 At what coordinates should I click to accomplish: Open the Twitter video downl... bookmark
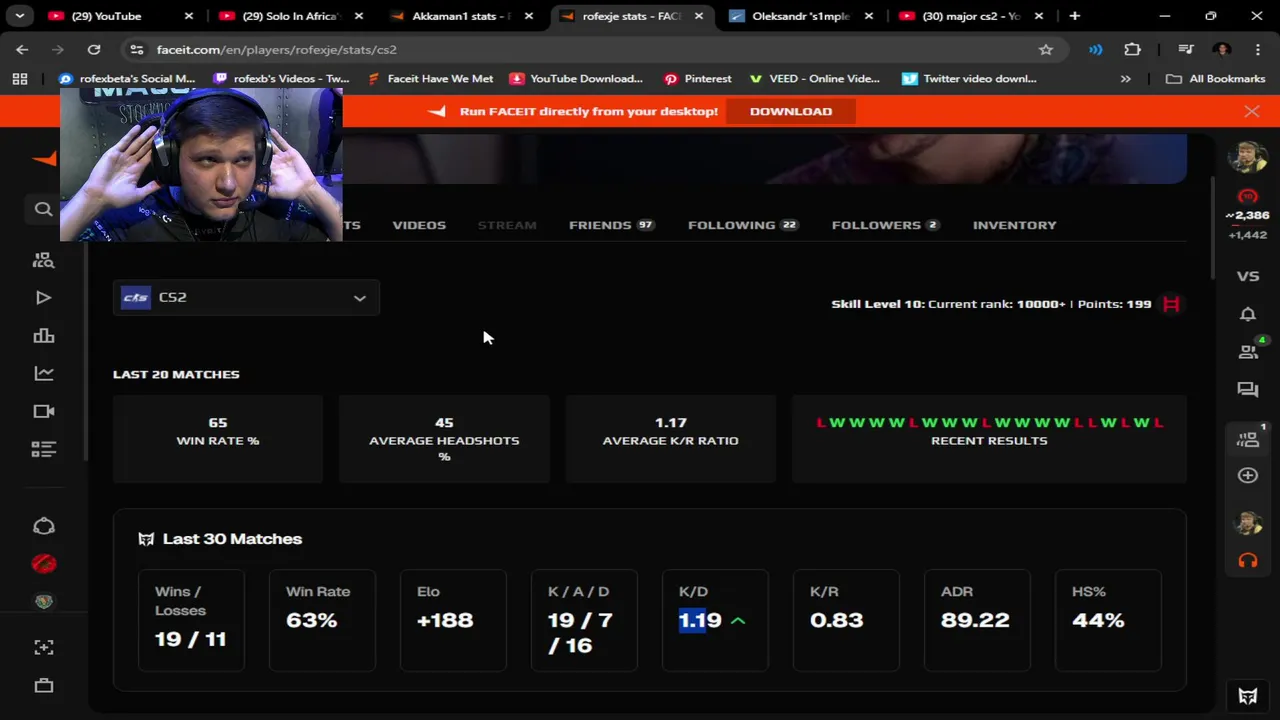pyautogui.click(x=969, y=78)
